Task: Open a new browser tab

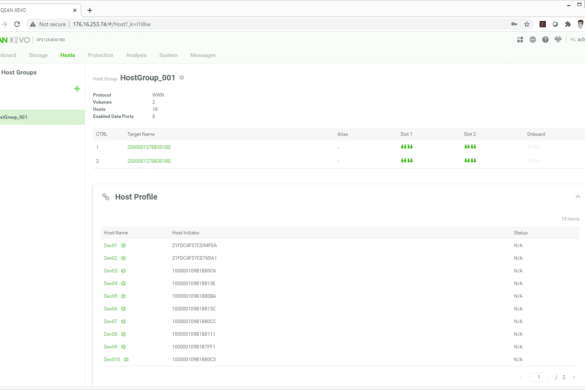Action: pos(90,10)
